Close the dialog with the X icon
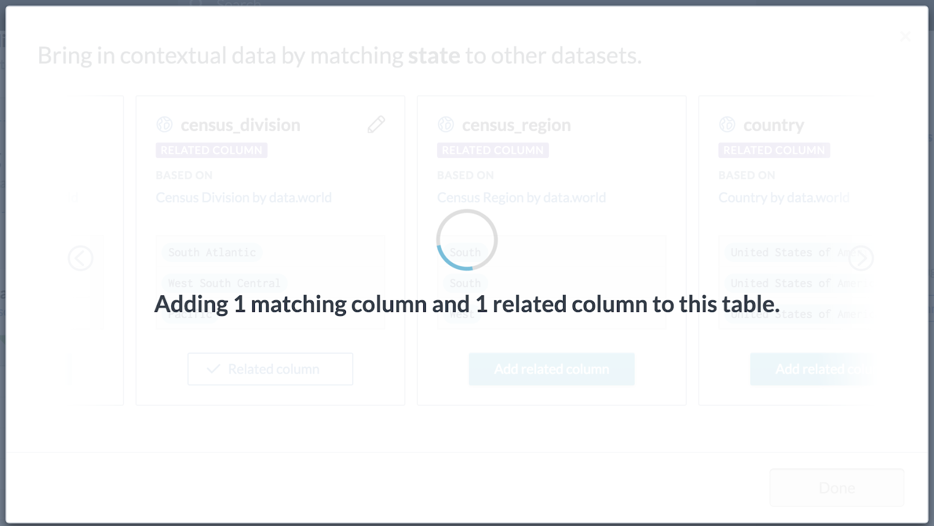This screenshot has width=934, height=526. coord(905,36)
